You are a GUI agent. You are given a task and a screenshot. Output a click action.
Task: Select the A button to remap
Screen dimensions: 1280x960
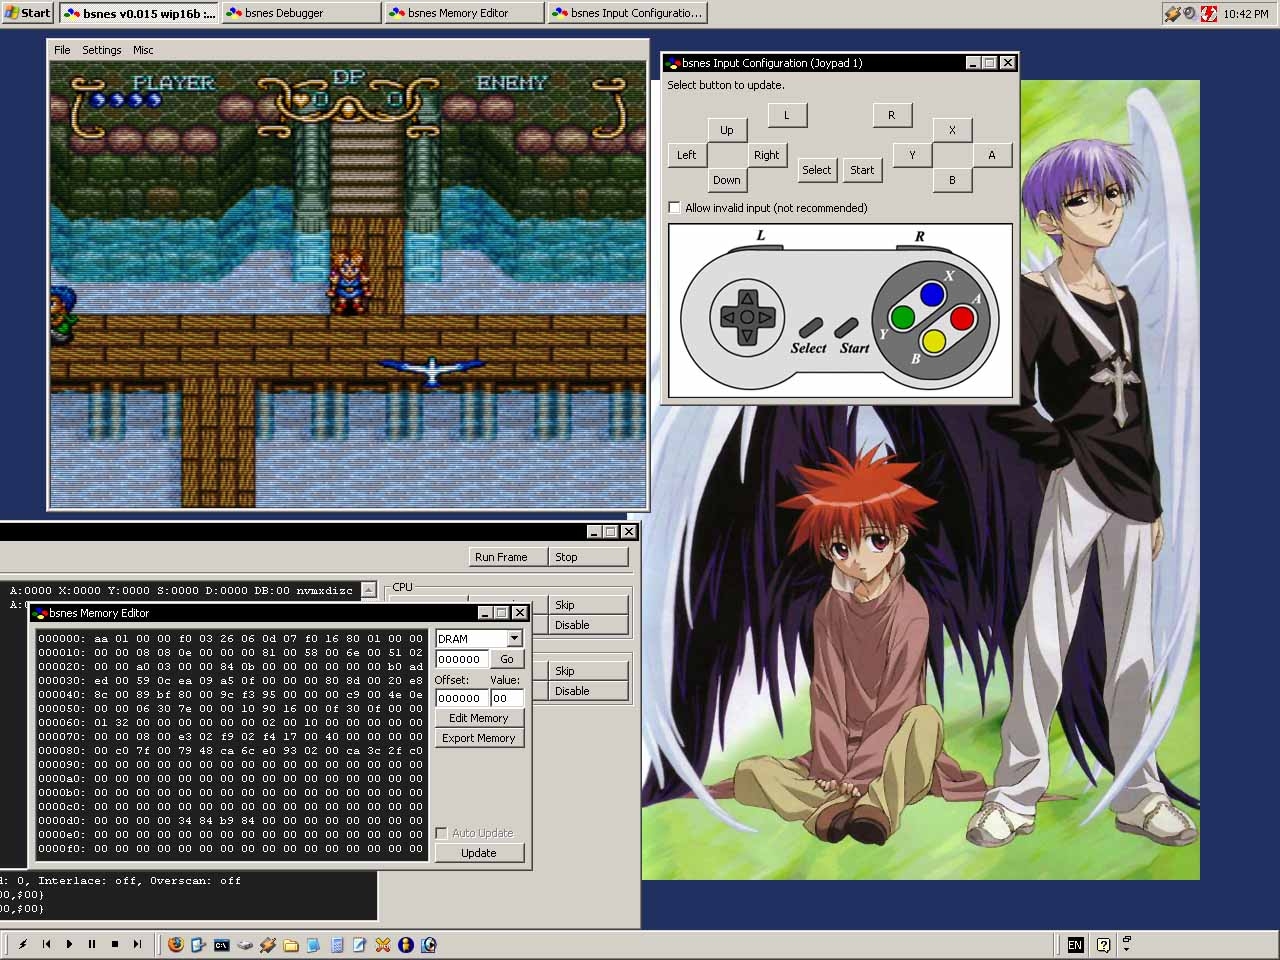(992, 155)
